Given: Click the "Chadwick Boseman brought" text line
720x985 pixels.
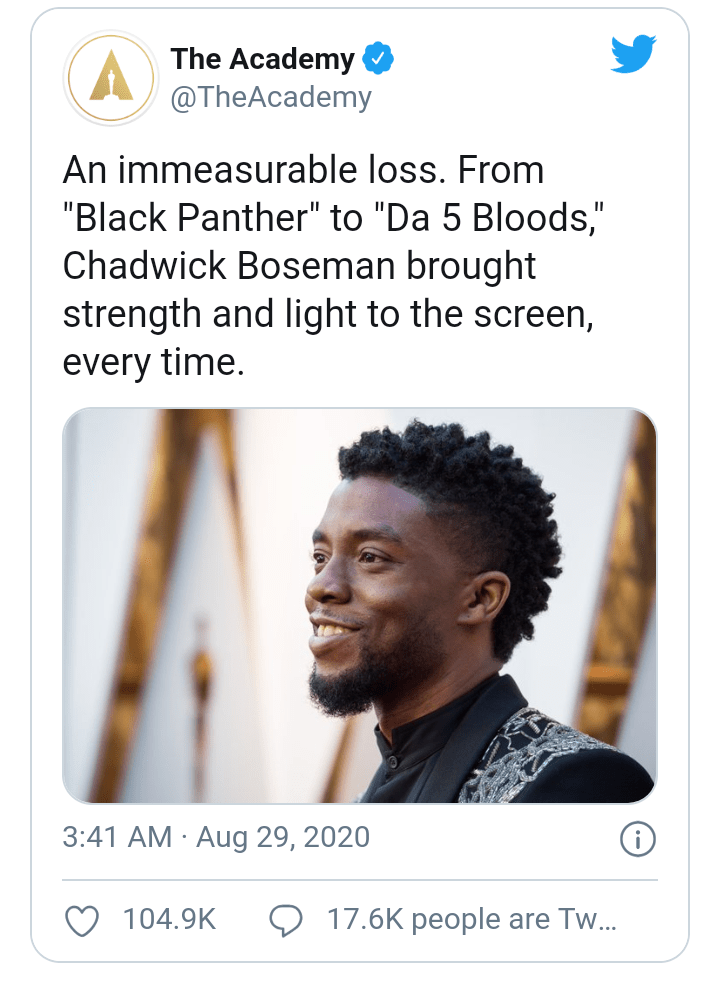Looking at the screenshot, I should (299, 267).
